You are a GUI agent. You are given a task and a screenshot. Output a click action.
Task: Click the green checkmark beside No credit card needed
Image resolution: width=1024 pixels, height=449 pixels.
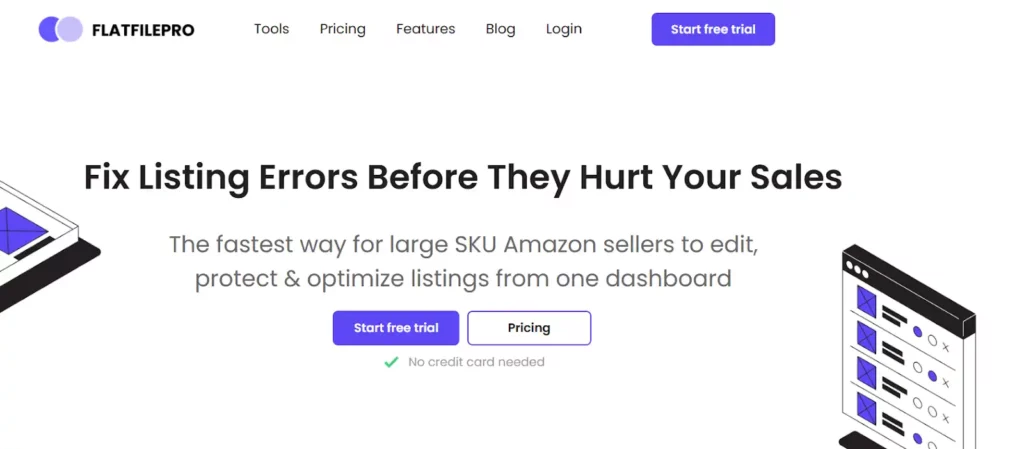click(391, 362)
